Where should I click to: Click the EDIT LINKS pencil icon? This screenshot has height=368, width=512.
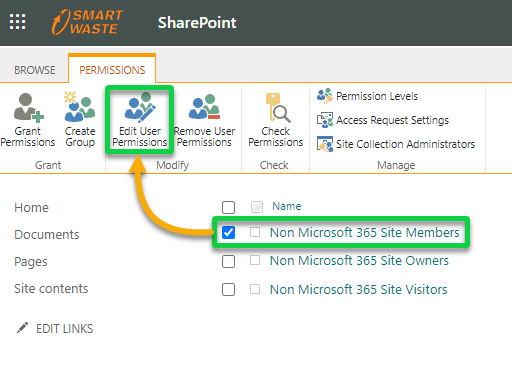point(22,328)
